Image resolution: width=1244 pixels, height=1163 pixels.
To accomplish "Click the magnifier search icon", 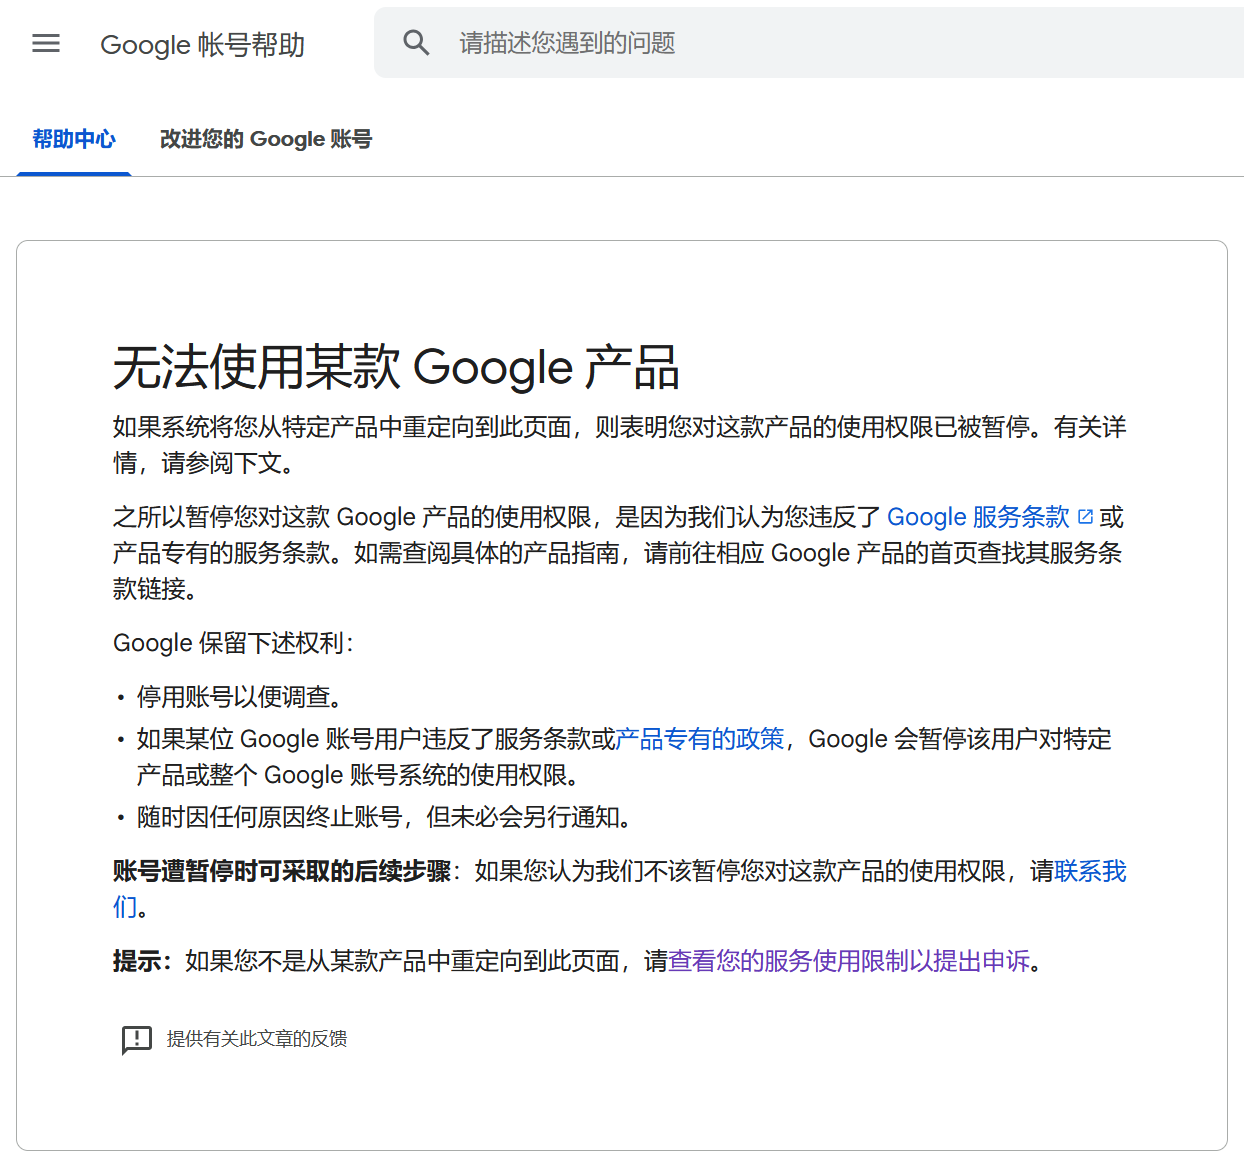I will coord(416,42).
